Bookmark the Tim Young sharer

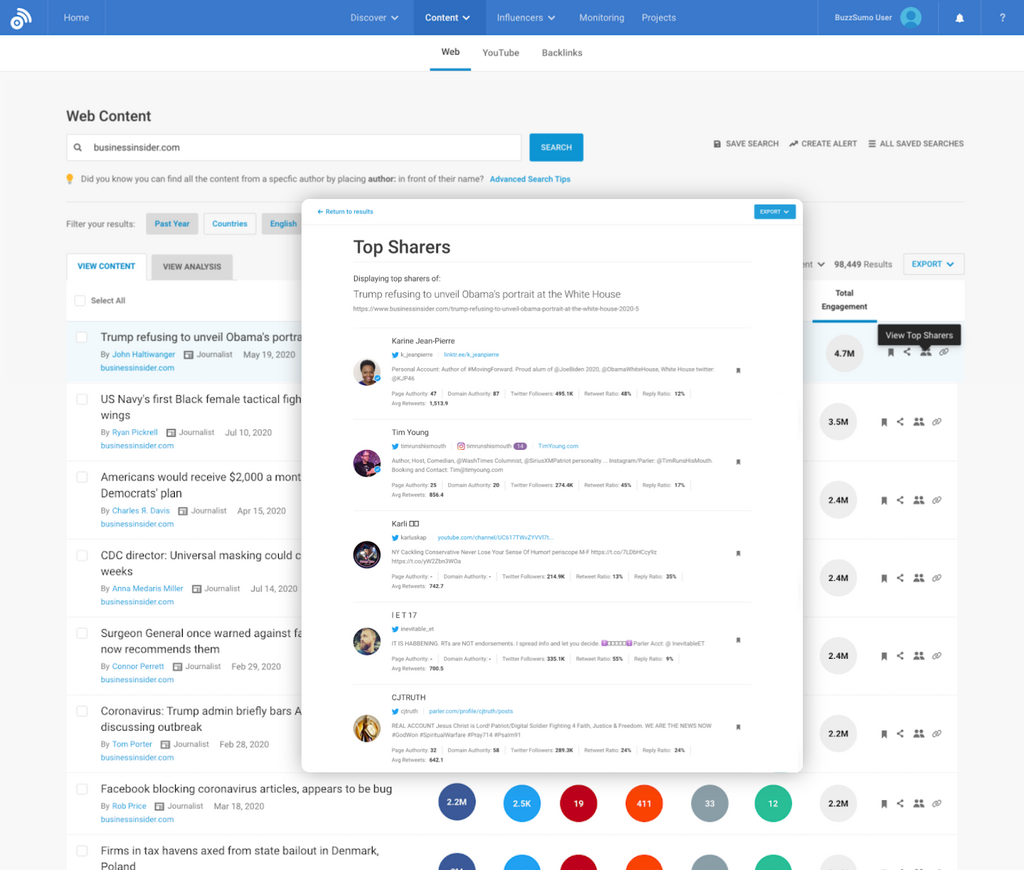pyautogui.click(x=738, y=462)
